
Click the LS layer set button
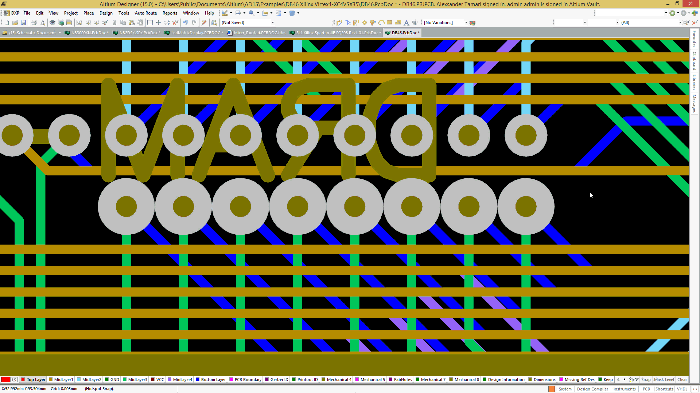tap(14, 380)
